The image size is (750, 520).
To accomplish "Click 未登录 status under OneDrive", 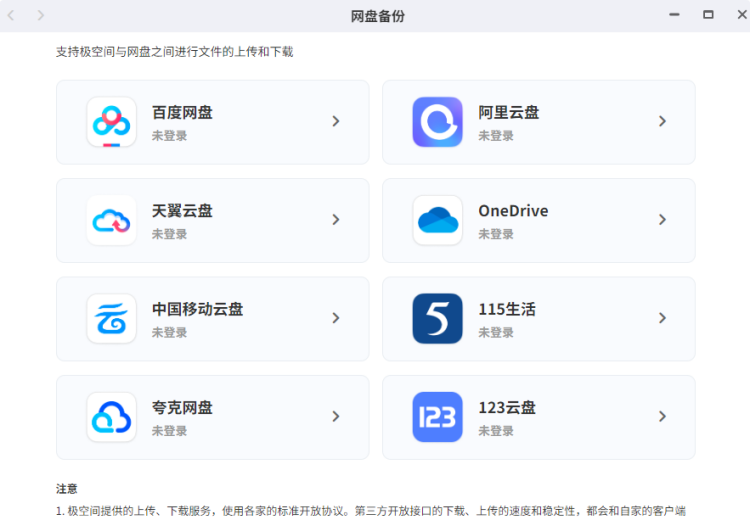I will pyautogui.click(x=496, y=234).
